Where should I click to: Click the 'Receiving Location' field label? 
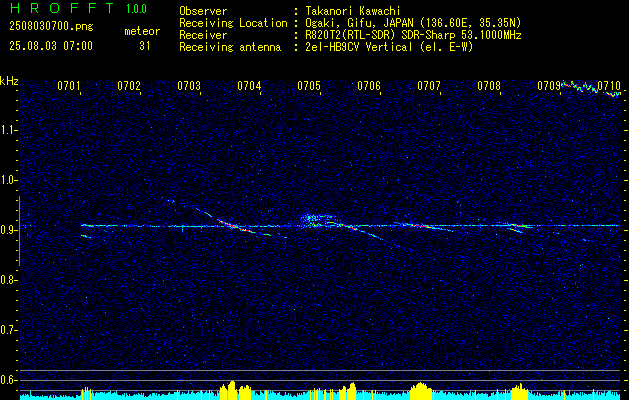pyautogui.click(x=233, y=23)
